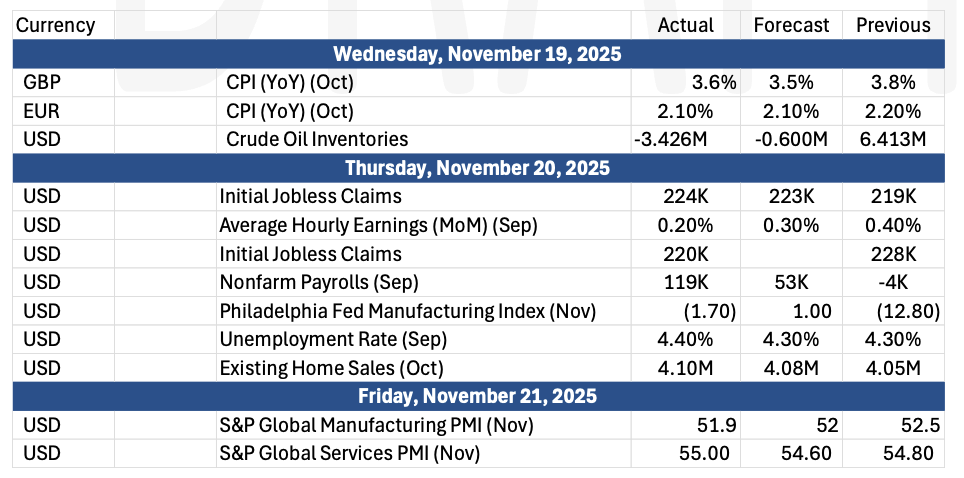
Task: Select the 6.413M previous value cell
Action: pyautogui.click(x=892, y=139)
